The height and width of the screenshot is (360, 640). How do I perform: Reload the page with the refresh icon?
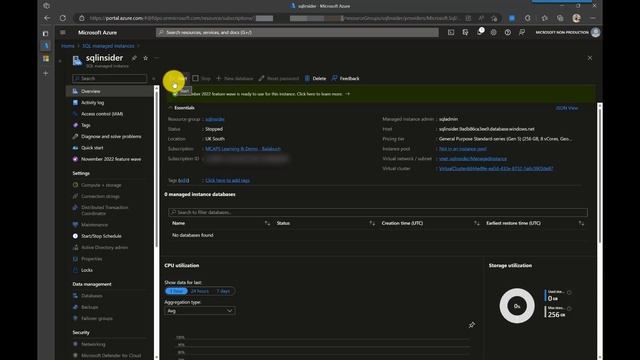62,18
